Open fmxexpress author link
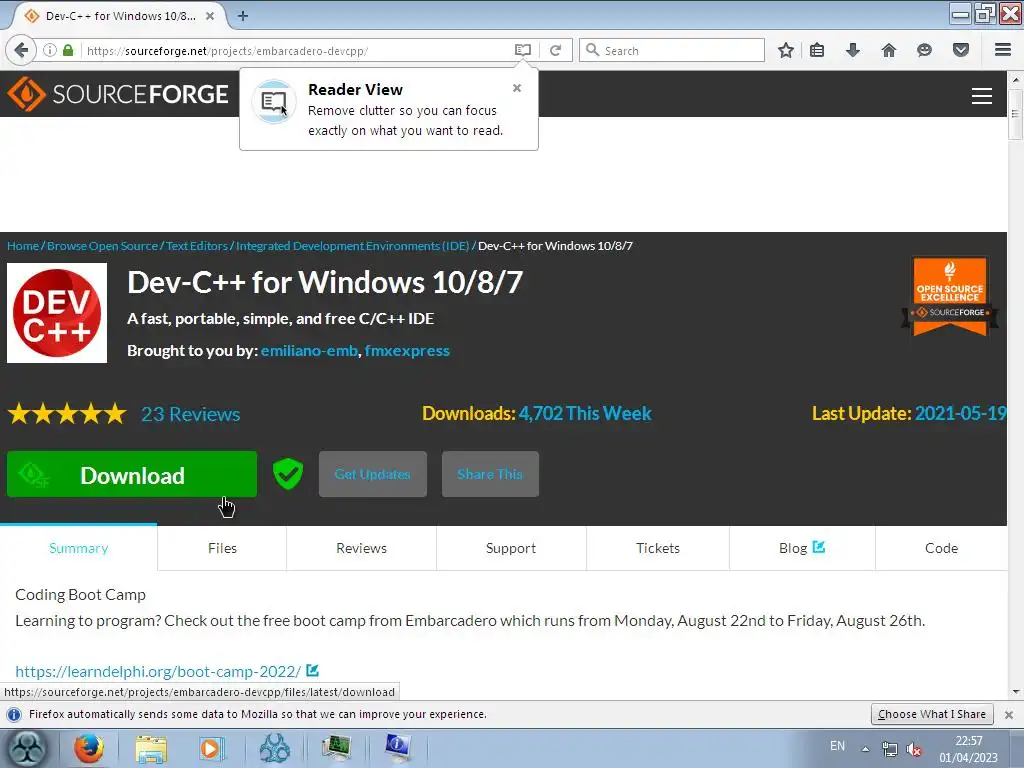This screenshot has width=1024, height=768. click(x=407, y=351)
